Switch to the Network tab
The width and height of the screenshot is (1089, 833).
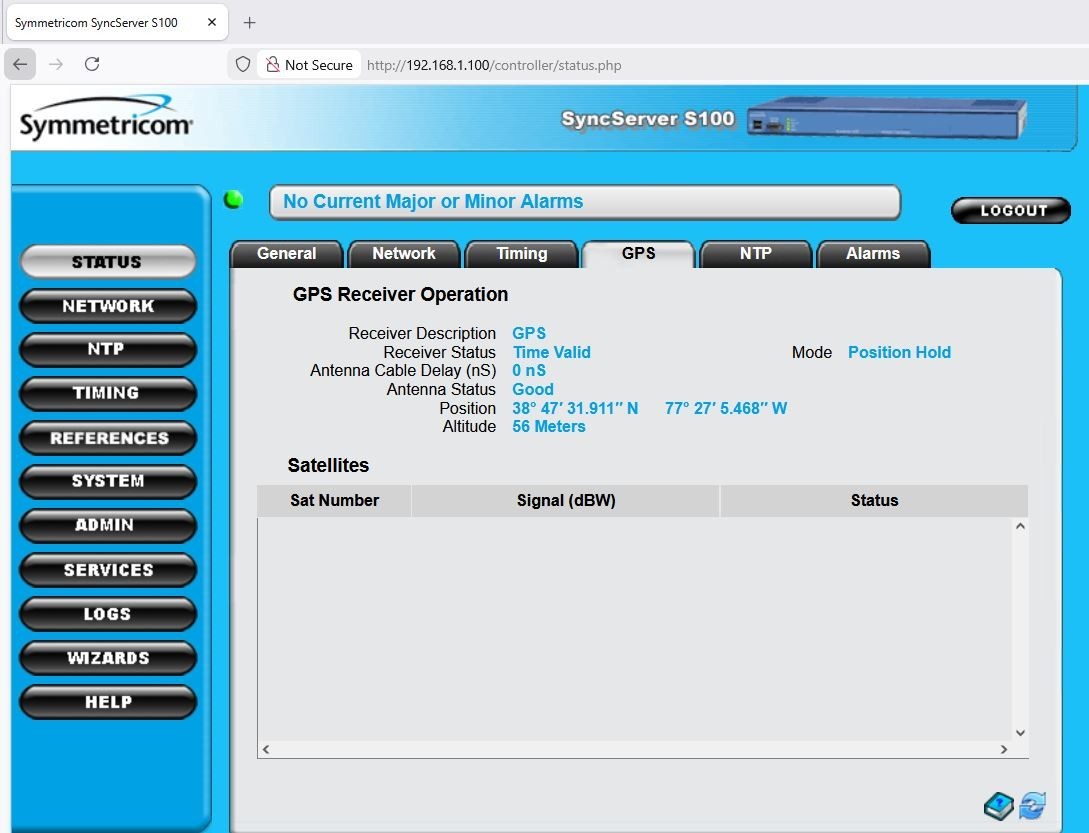coord(404,254)
